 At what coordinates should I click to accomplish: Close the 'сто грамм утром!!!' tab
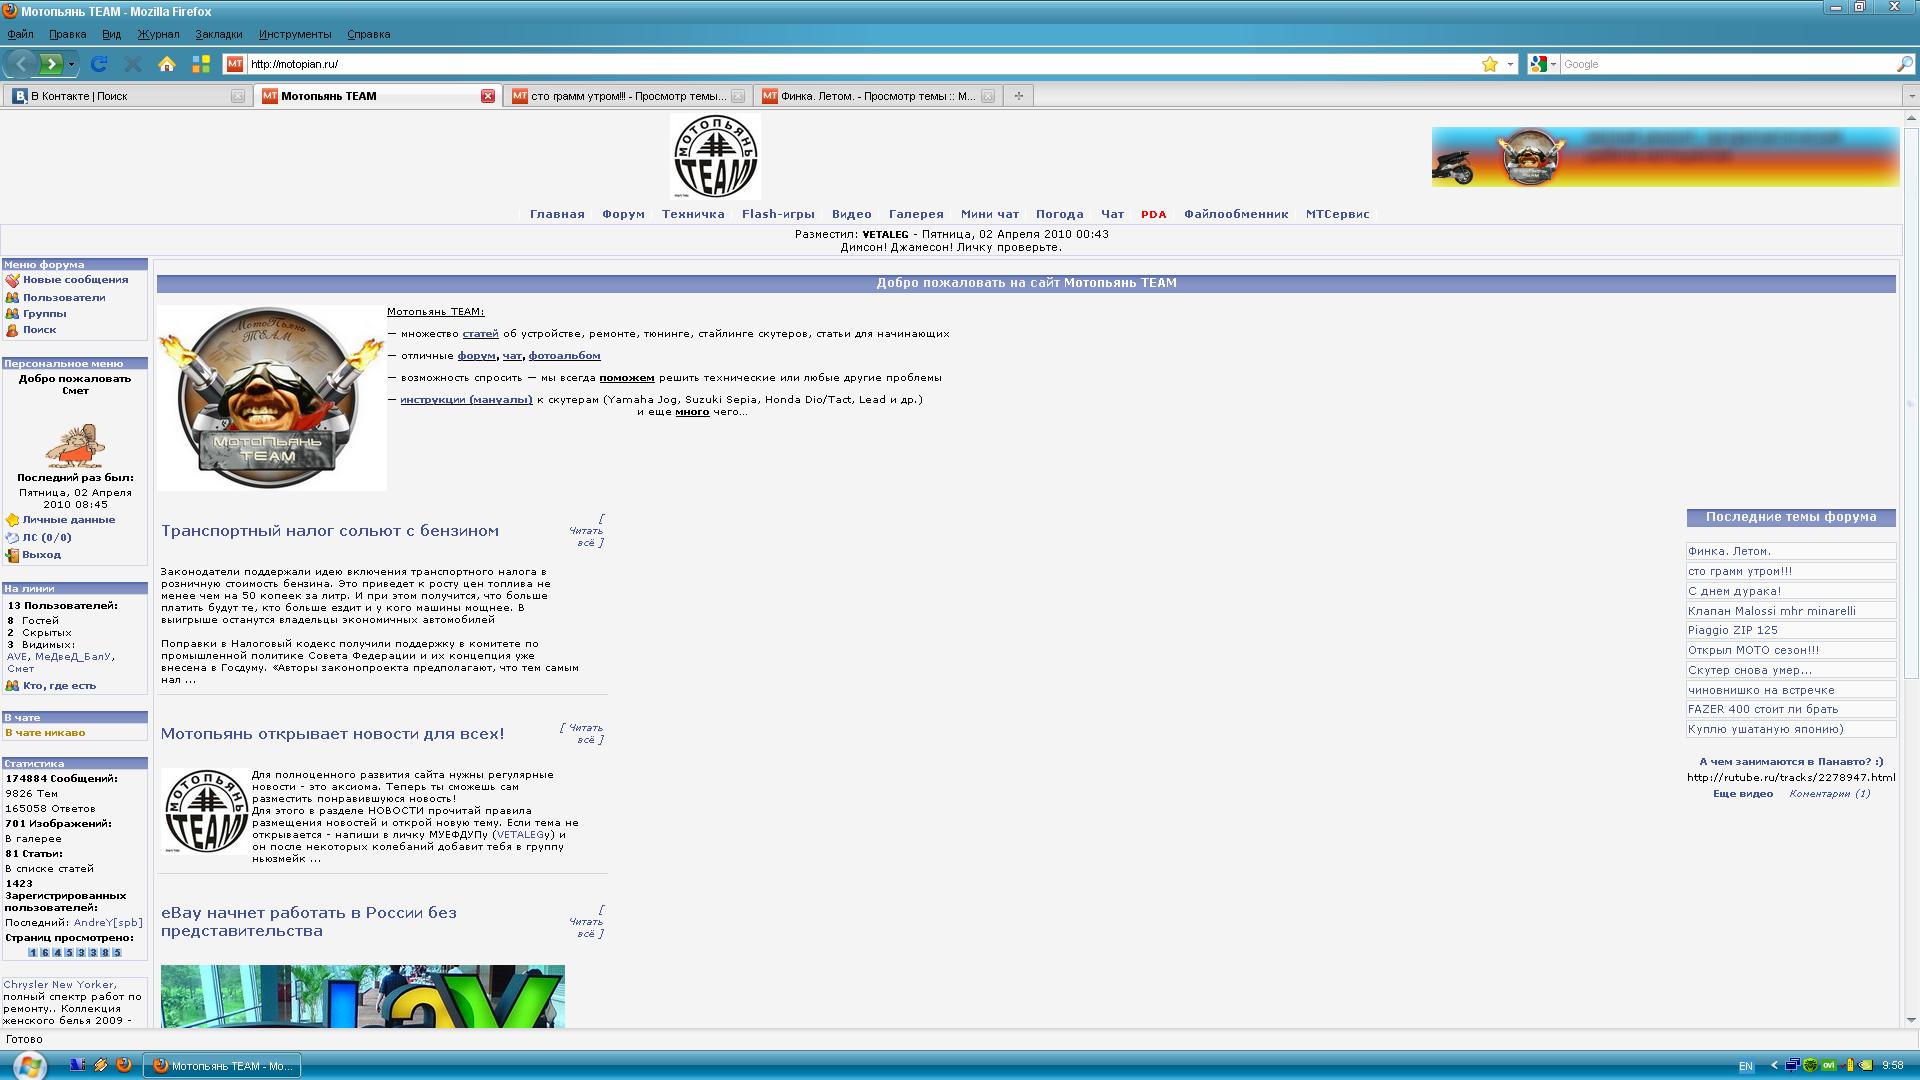(x=738, y=96)
